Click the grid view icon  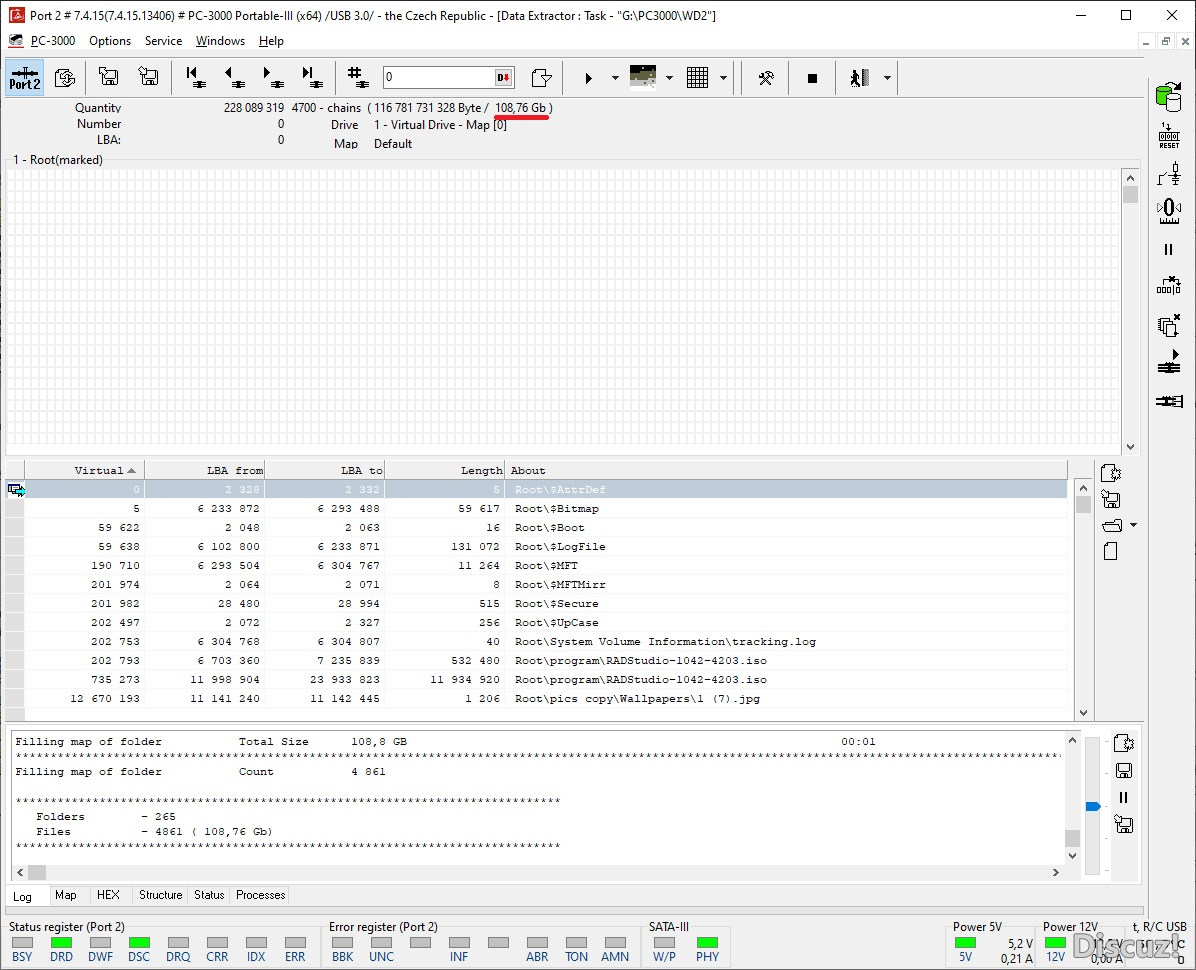tap(697, 78)
